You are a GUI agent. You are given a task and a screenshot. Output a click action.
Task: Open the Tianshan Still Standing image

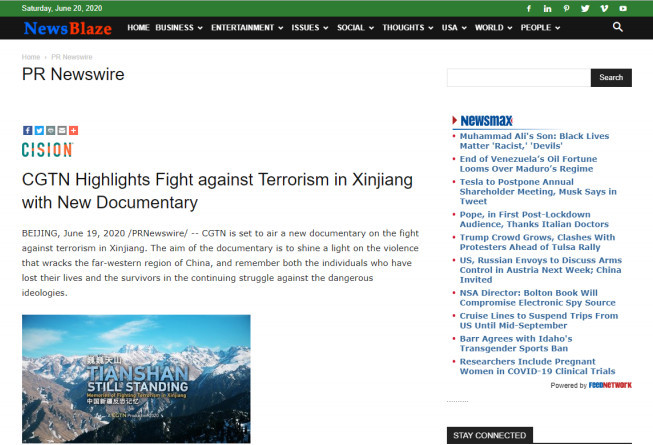pyautogui.click(x=136, y=379)
